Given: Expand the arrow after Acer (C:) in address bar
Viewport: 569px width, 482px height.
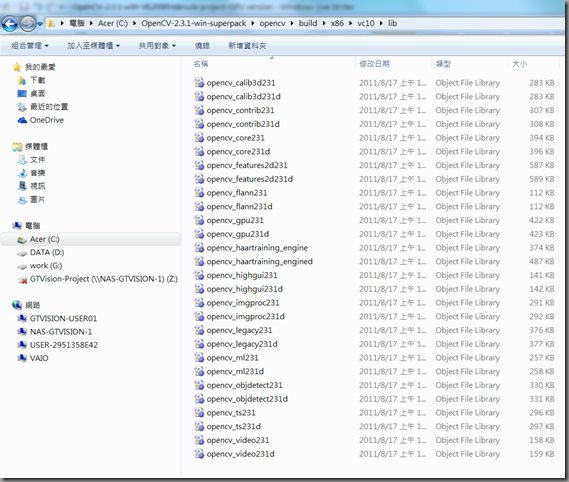Looking at the screenshot, I should pyautogui.click(x=135, y=23).
